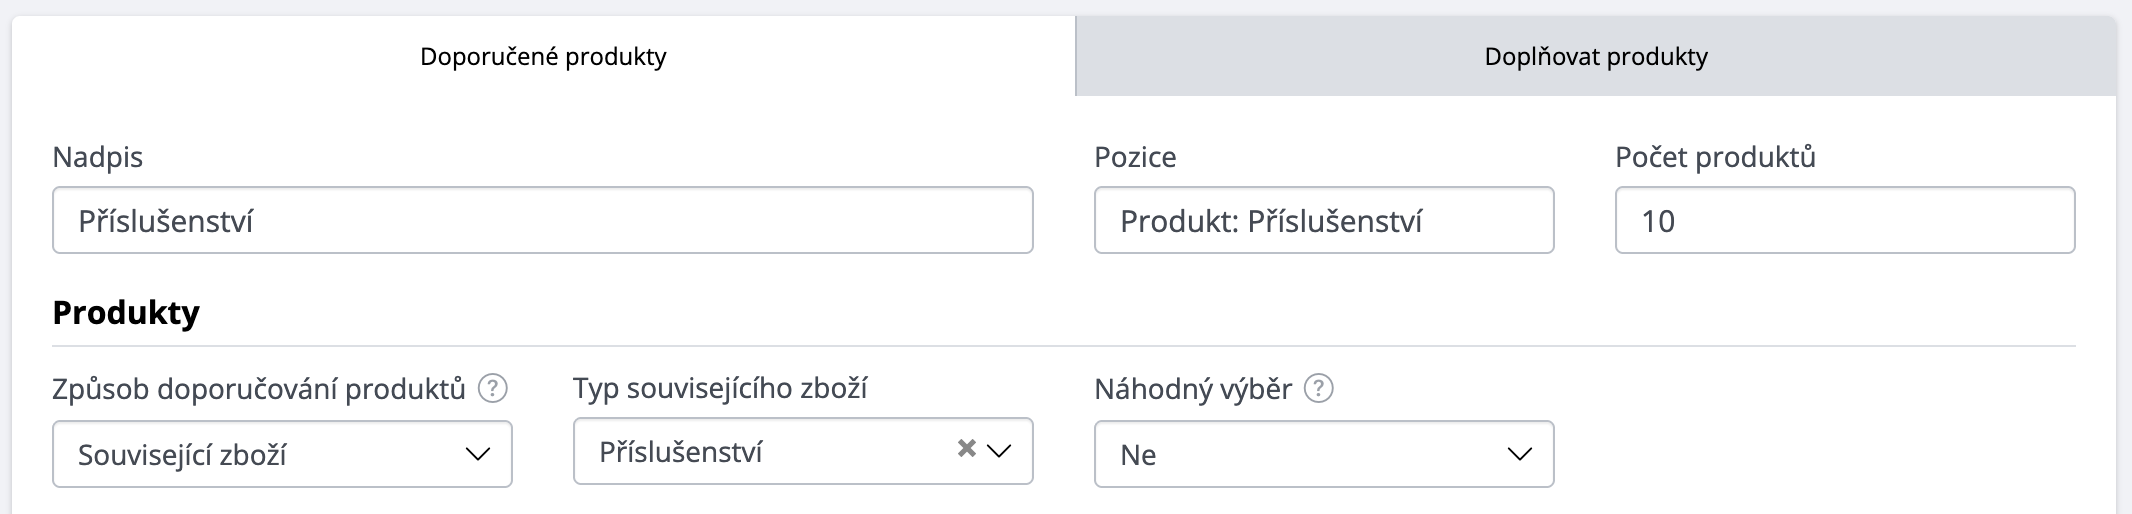Click the Náhodný výběr label text
Image resolution: width=2132 pixels, height=514 pixels.
pos(1193,389)
